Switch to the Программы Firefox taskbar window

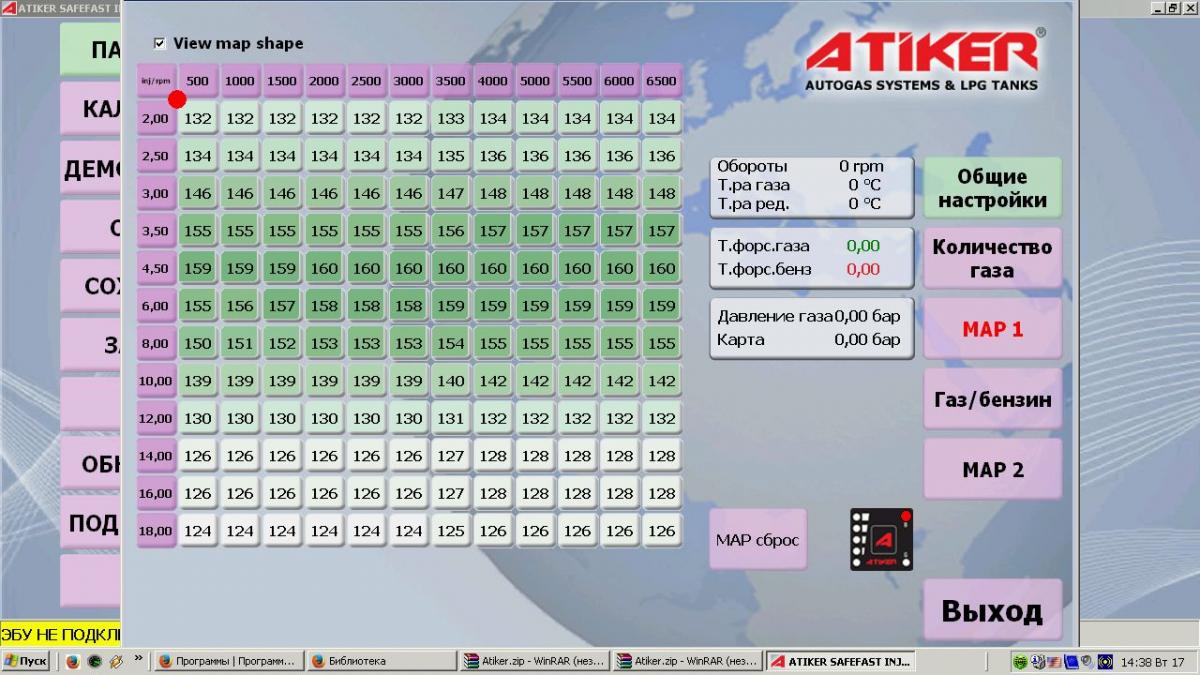[x=227, y=661]
